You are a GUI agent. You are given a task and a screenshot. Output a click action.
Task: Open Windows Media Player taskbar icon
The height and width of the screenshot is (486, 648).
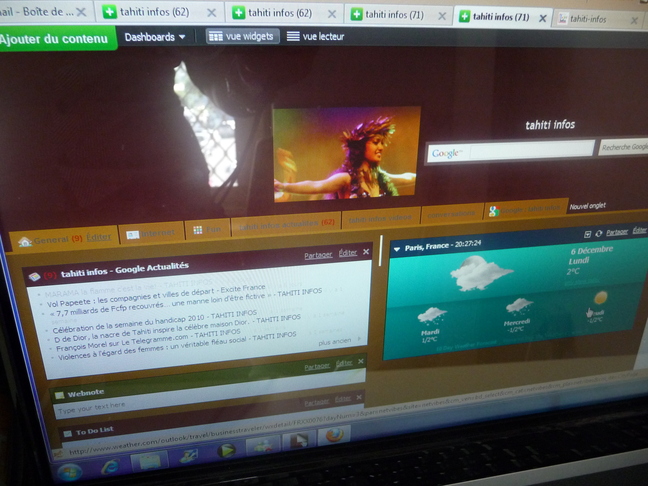(x=227, y=450)
